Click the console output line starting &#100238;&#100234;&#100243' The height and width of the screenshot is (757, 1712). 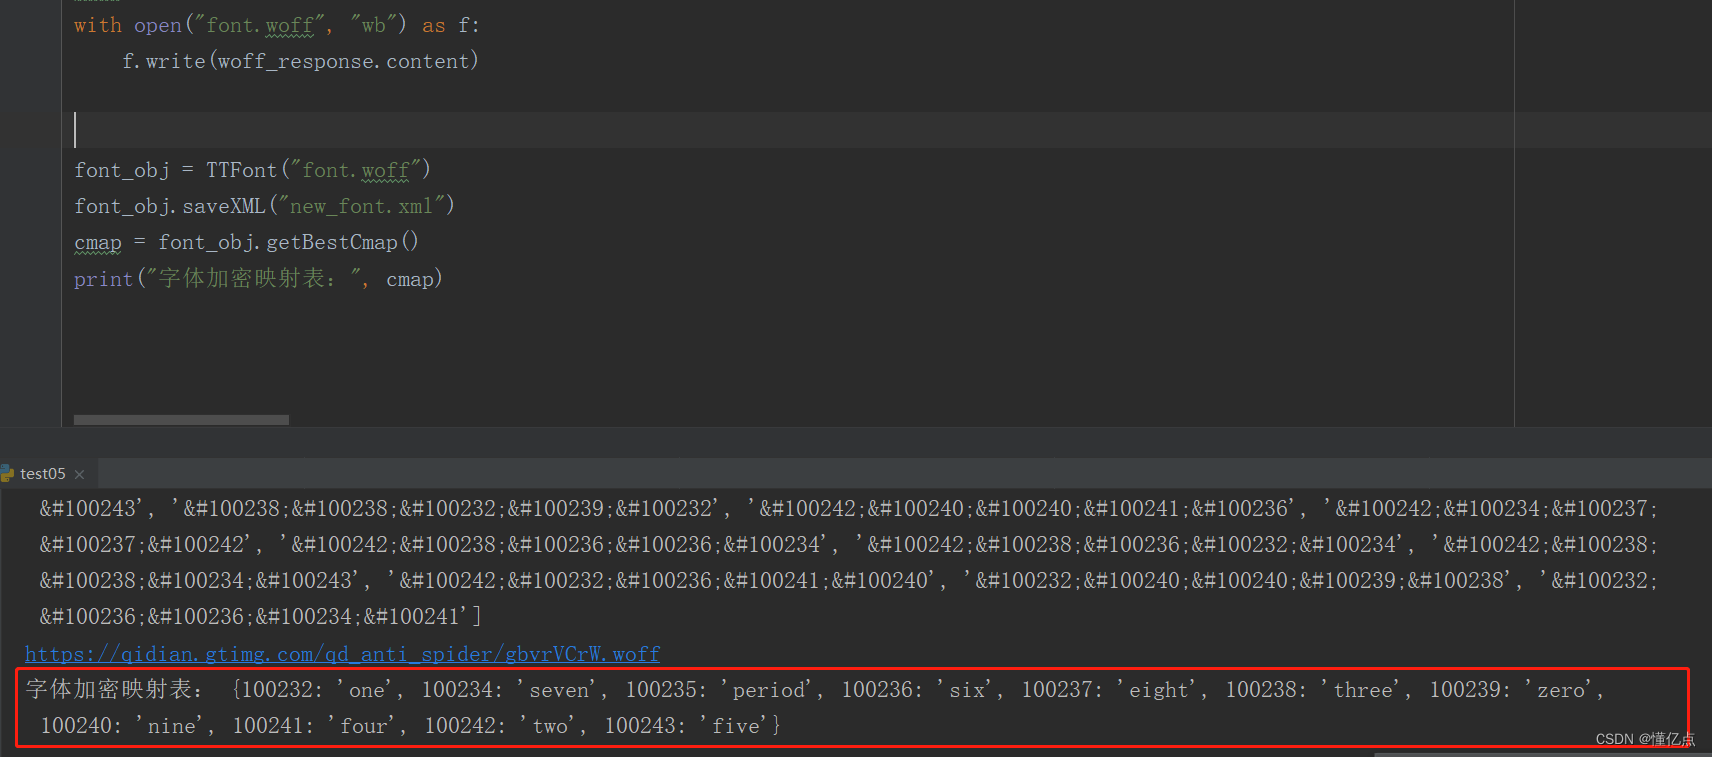[848, 580]
